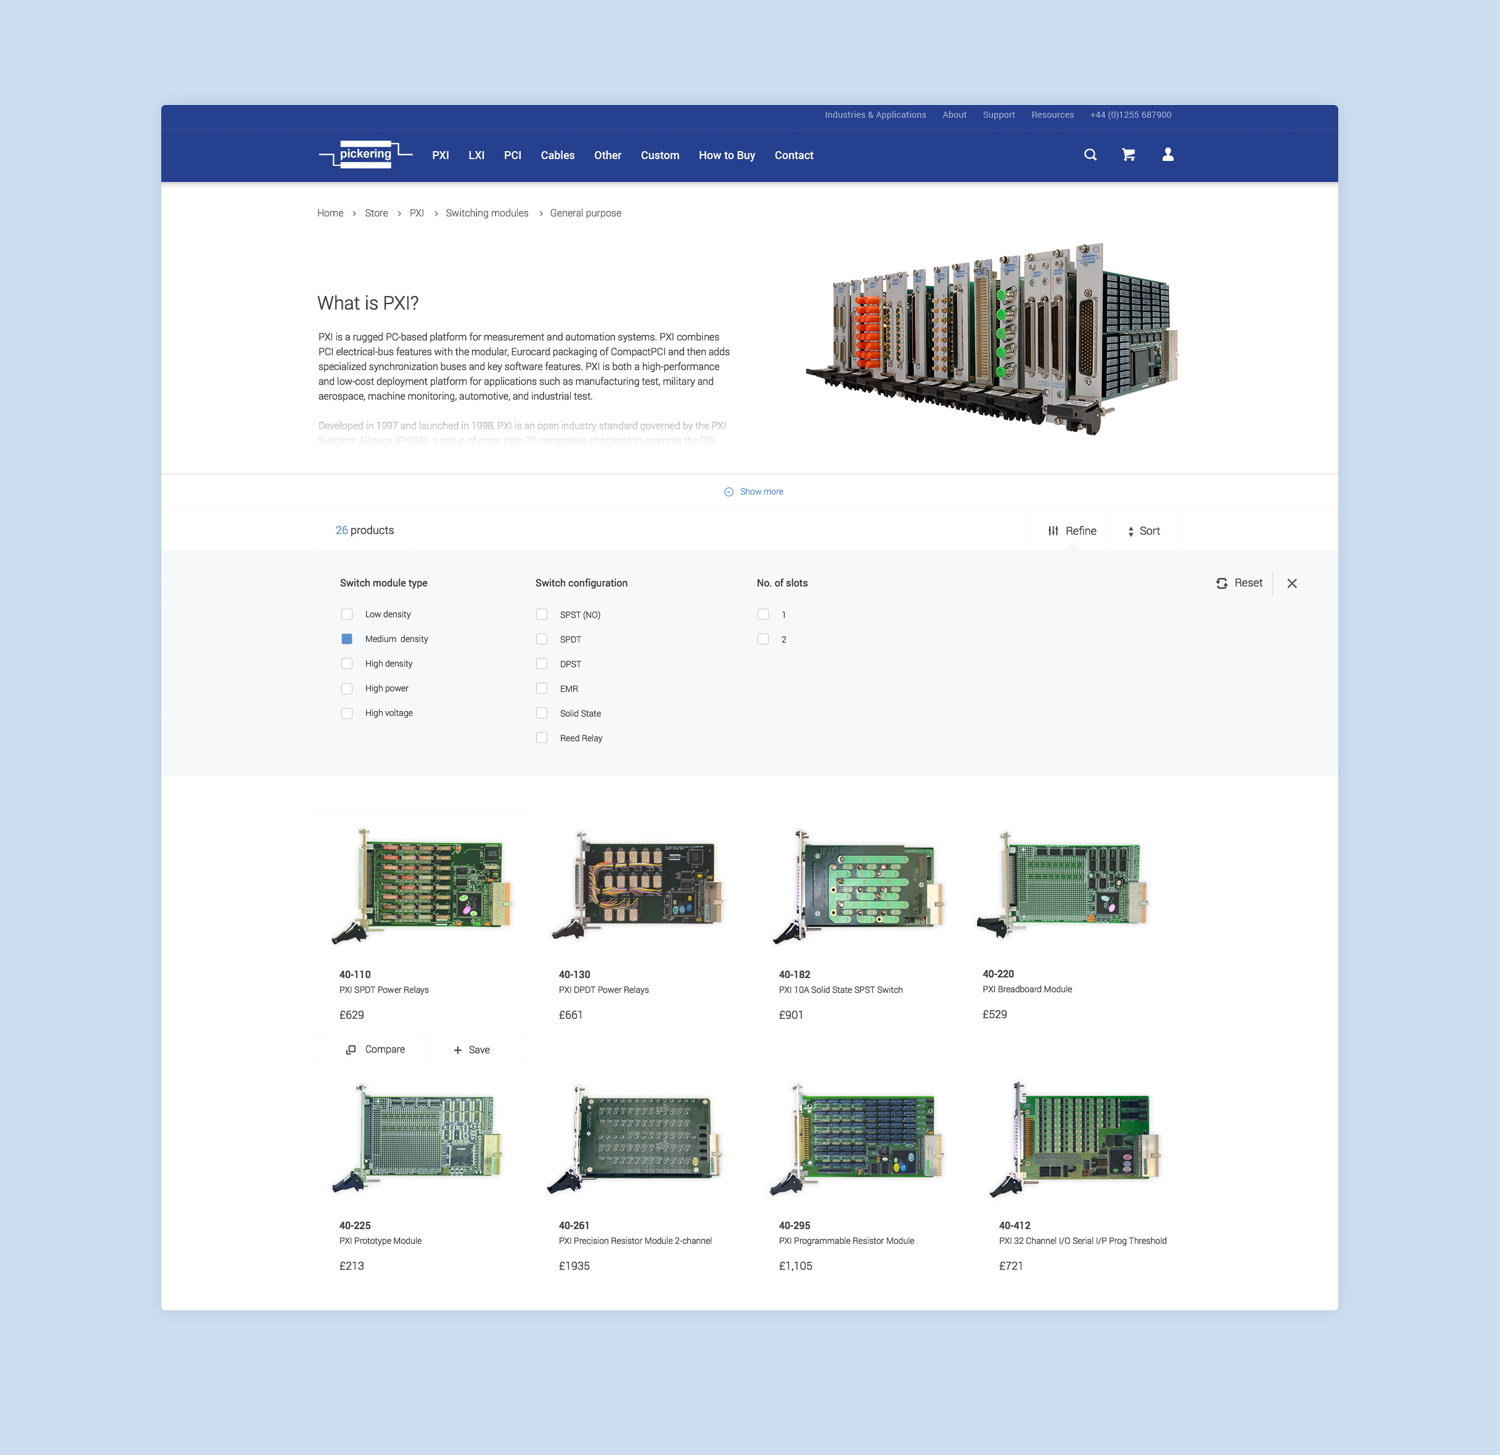The width and height of the screenshot is (1500, 1455).
Task: Open the search icon in header
Action: 1090,155
